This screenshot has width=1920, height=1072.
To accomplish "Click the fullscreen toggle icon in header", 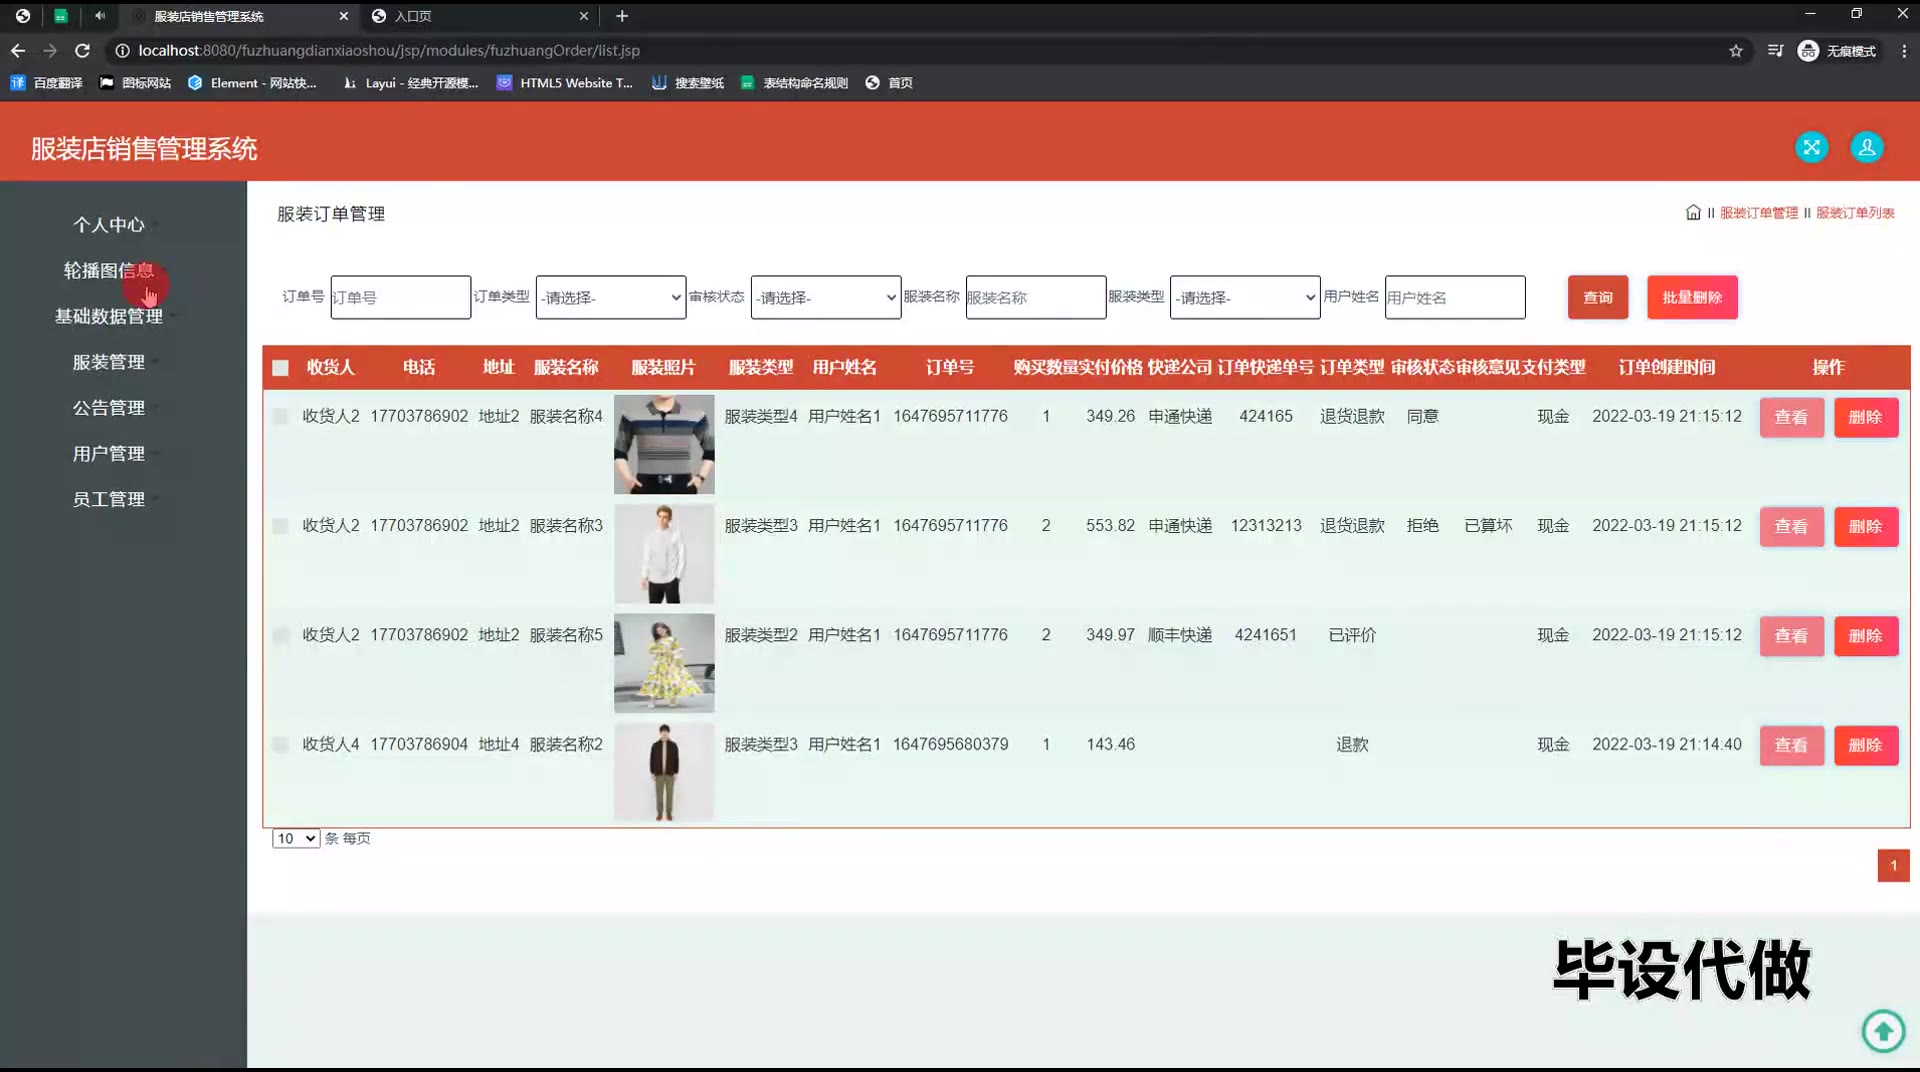I will click(x=1811, y=148).
